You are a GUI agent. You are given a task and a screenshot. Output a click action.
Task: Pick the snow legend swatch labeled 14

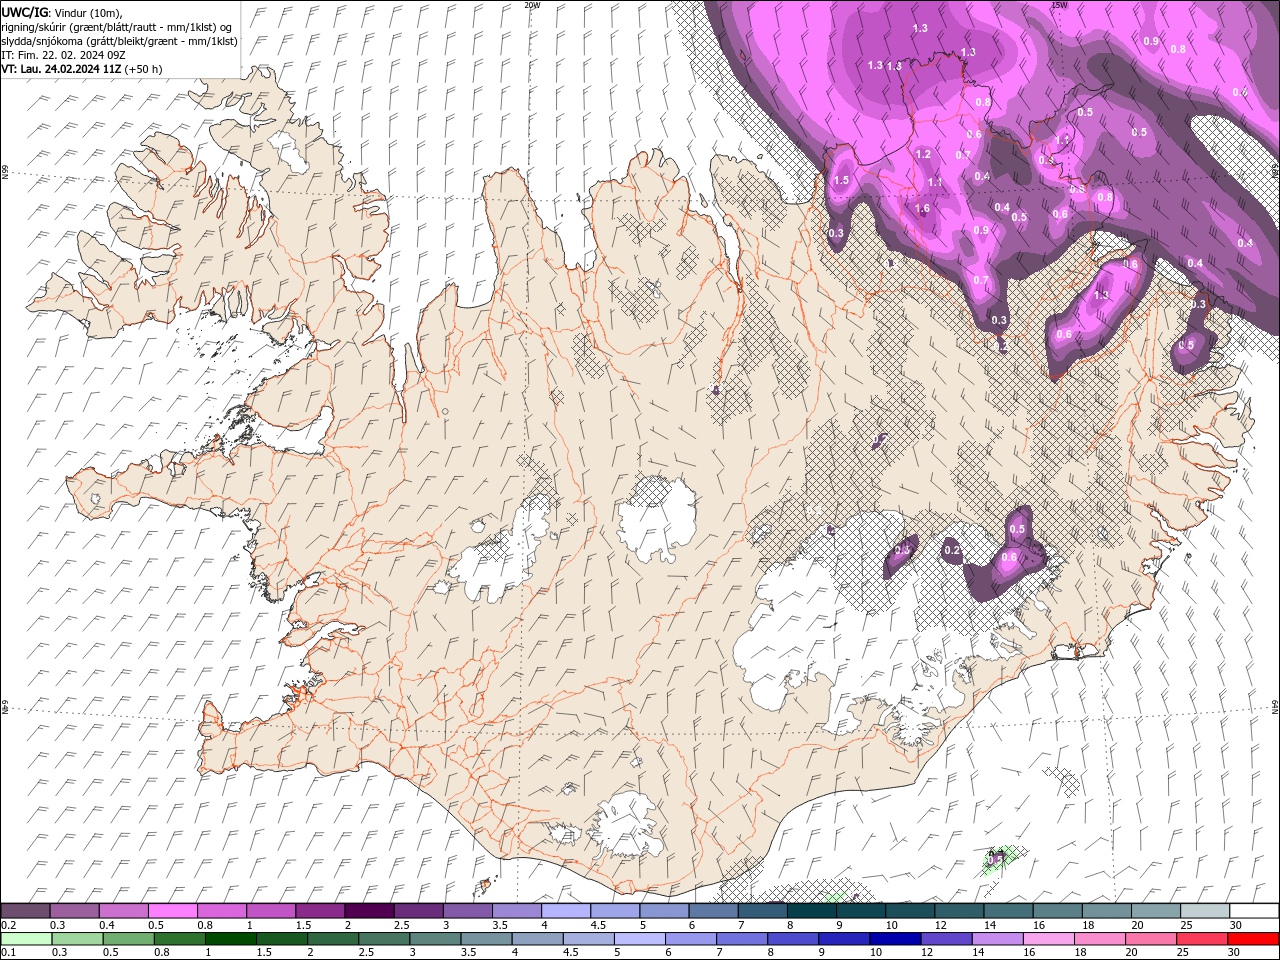[1009, 910]
